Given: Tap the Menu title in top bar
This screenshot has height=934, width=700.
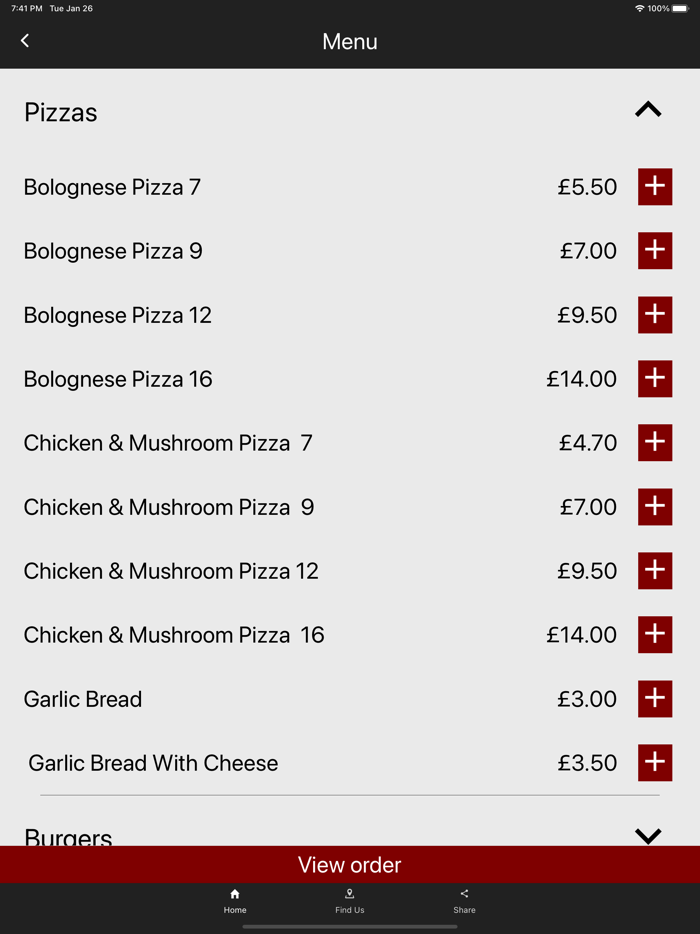Looking at the screenshot, I should (349, 41).
